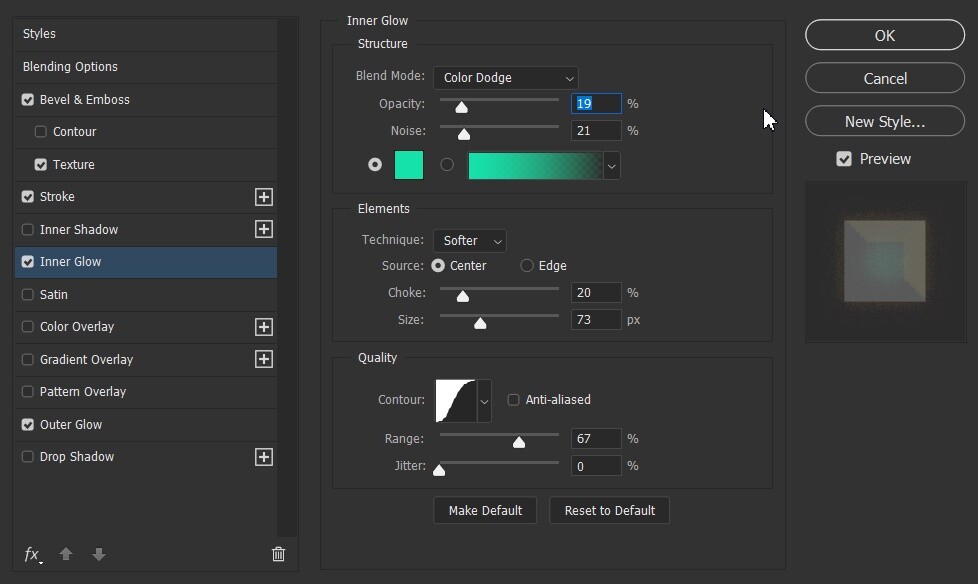The image size is (978, 584).
Task: Add another Stroke with plus icon
Action: 264,197
